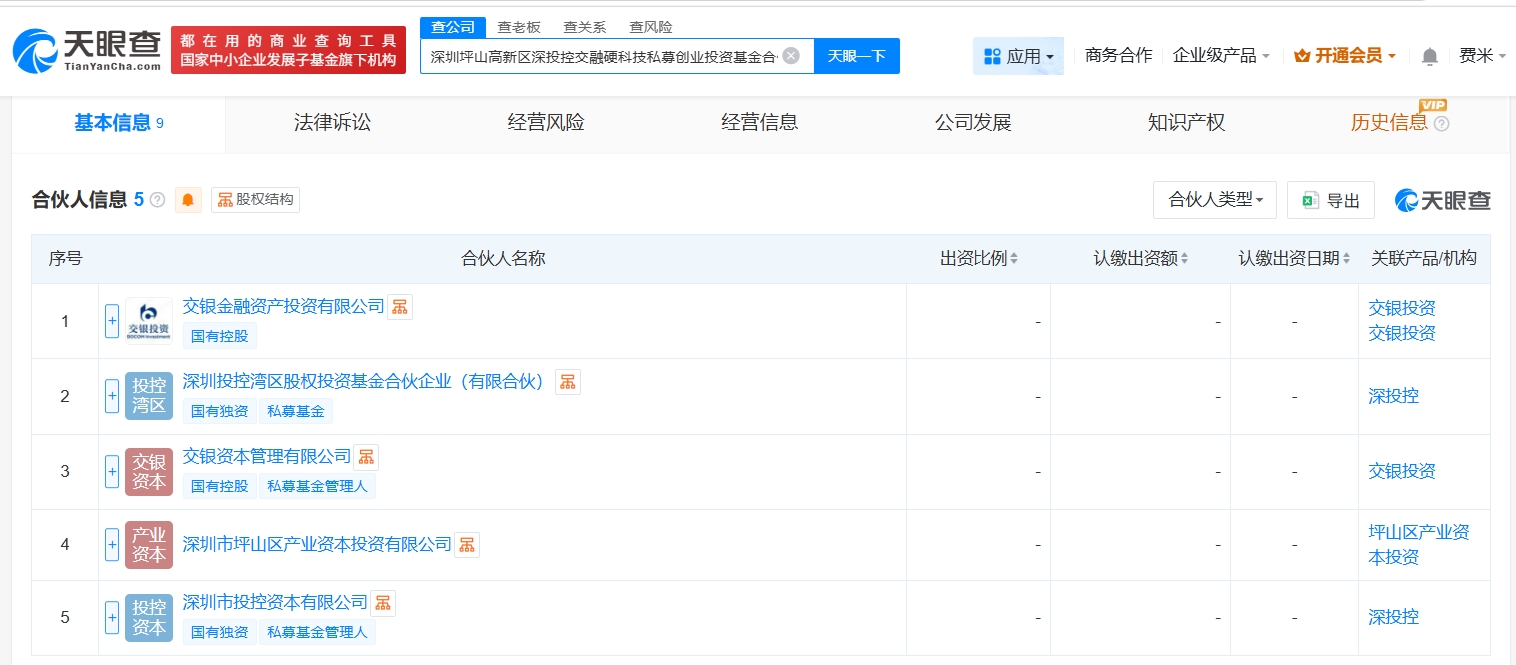Viewport: 1516px width, 665px height.
Task: Select the 查公司 search mode tab
Action: (453, 27)
